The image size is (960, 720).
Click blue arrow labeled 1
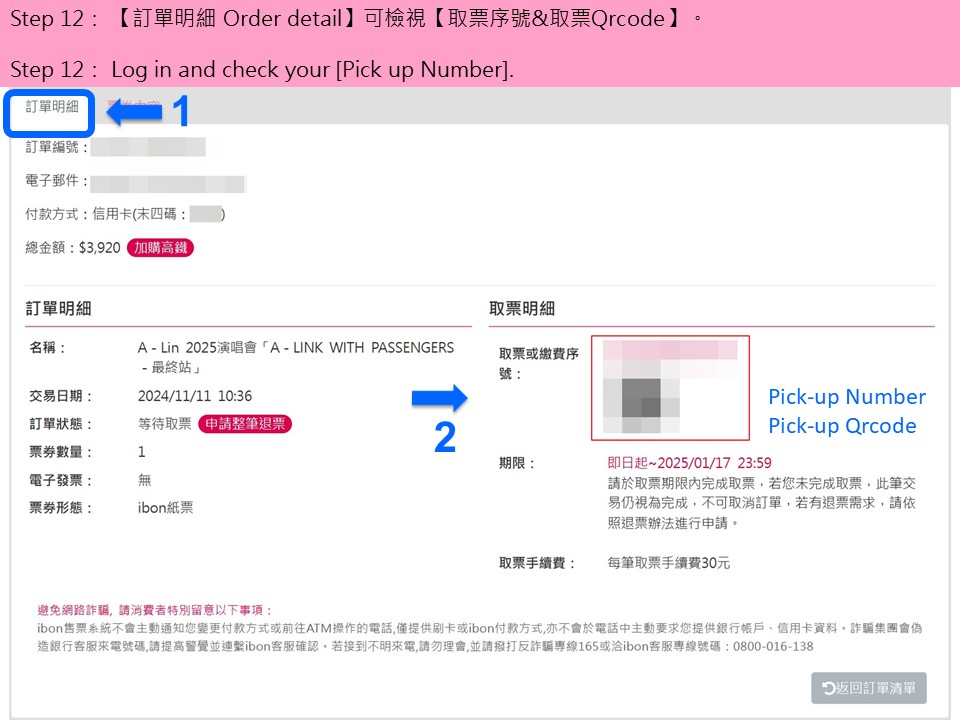click(x=134, y=113)
